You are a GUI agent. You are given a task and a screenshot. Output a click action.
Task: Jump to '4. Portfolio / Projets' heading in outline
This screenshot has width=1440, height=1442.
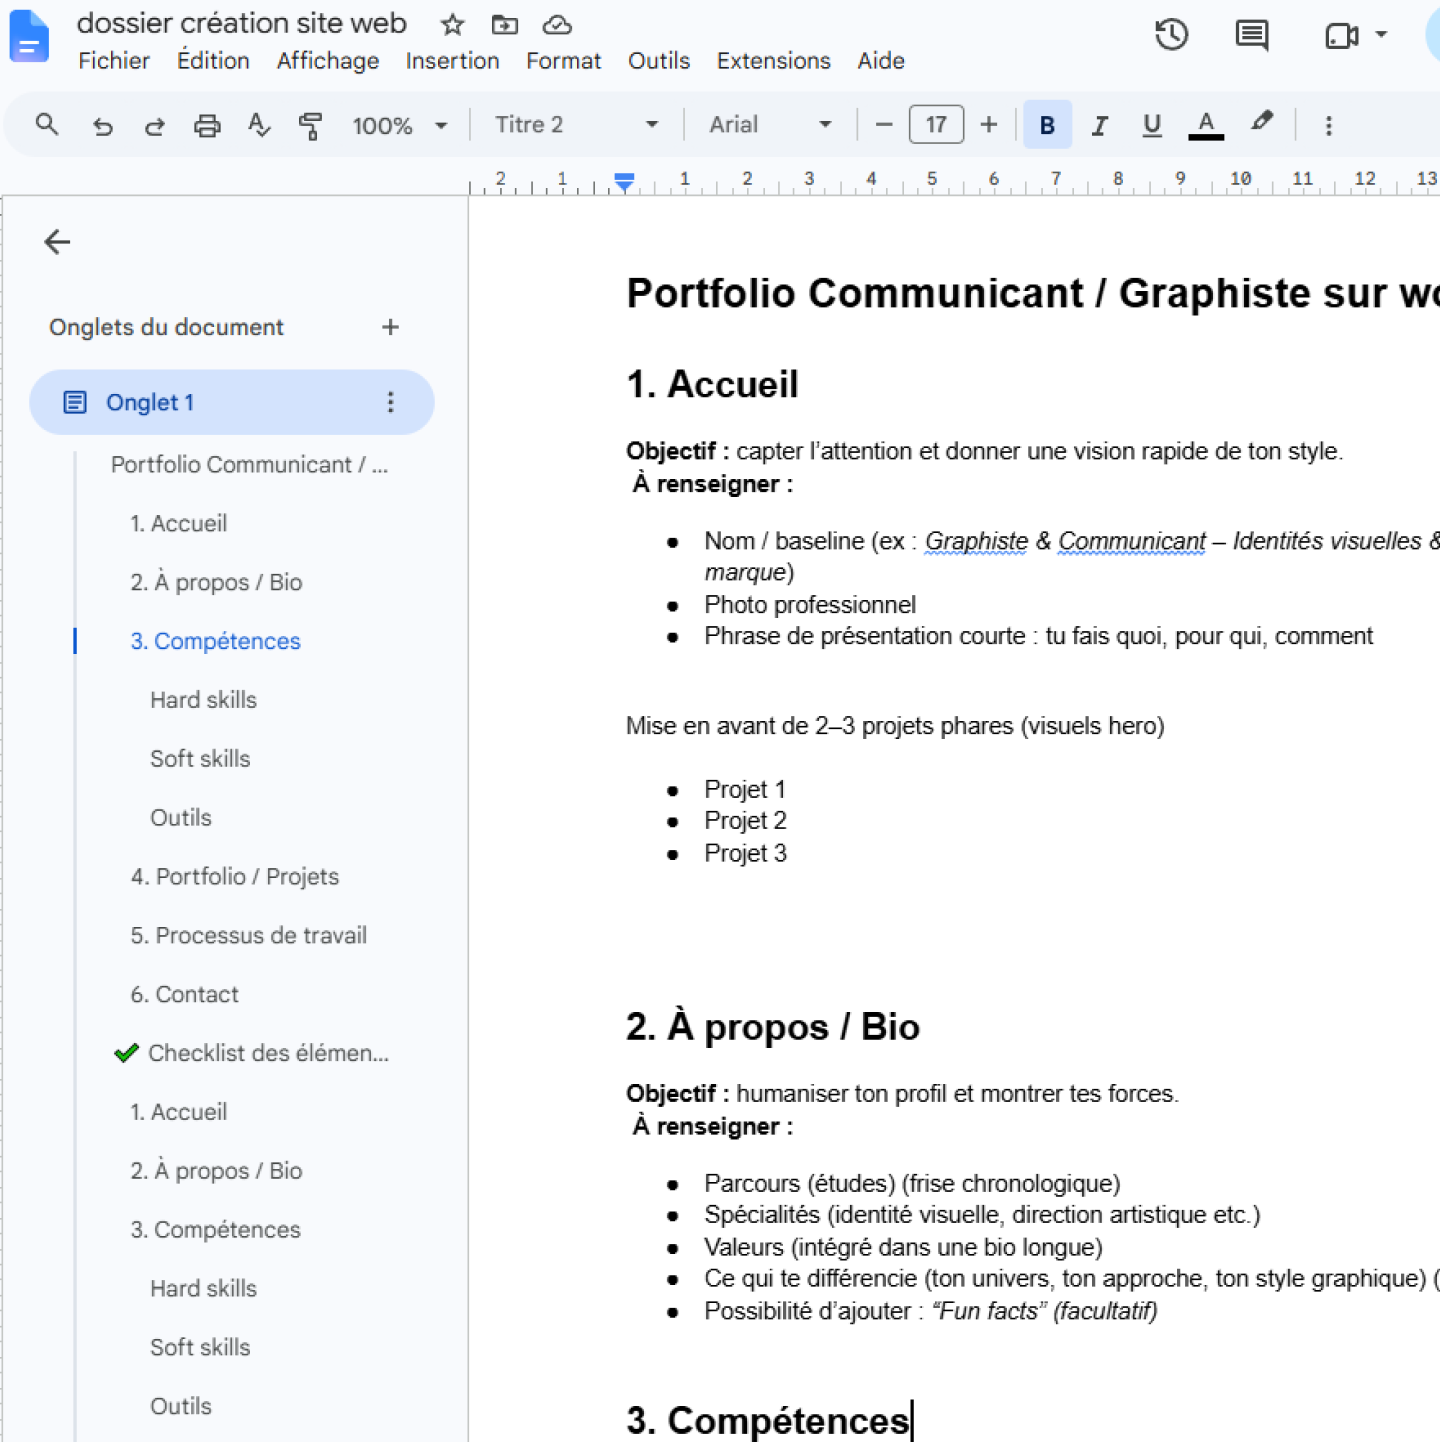click(x=235, y=877)
